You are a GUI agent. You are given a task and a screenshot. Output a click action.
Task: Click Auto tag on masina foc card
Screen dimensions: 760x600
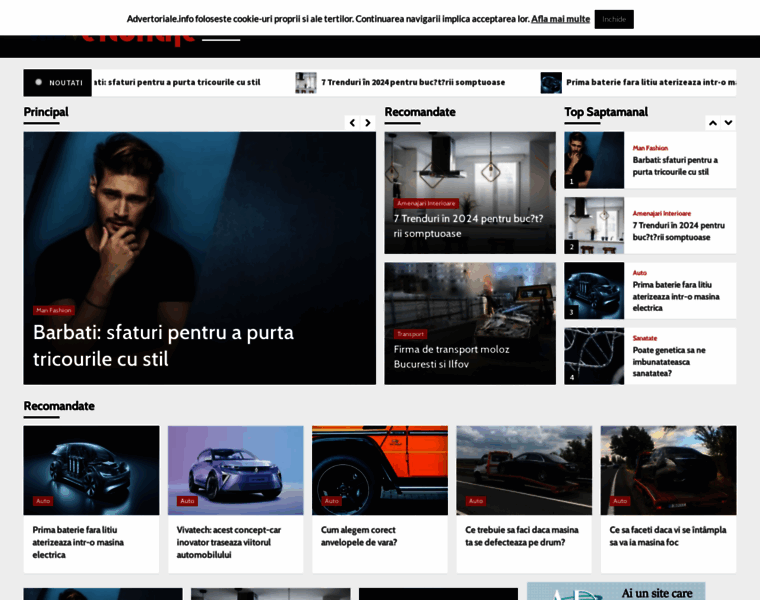[620, 501]
